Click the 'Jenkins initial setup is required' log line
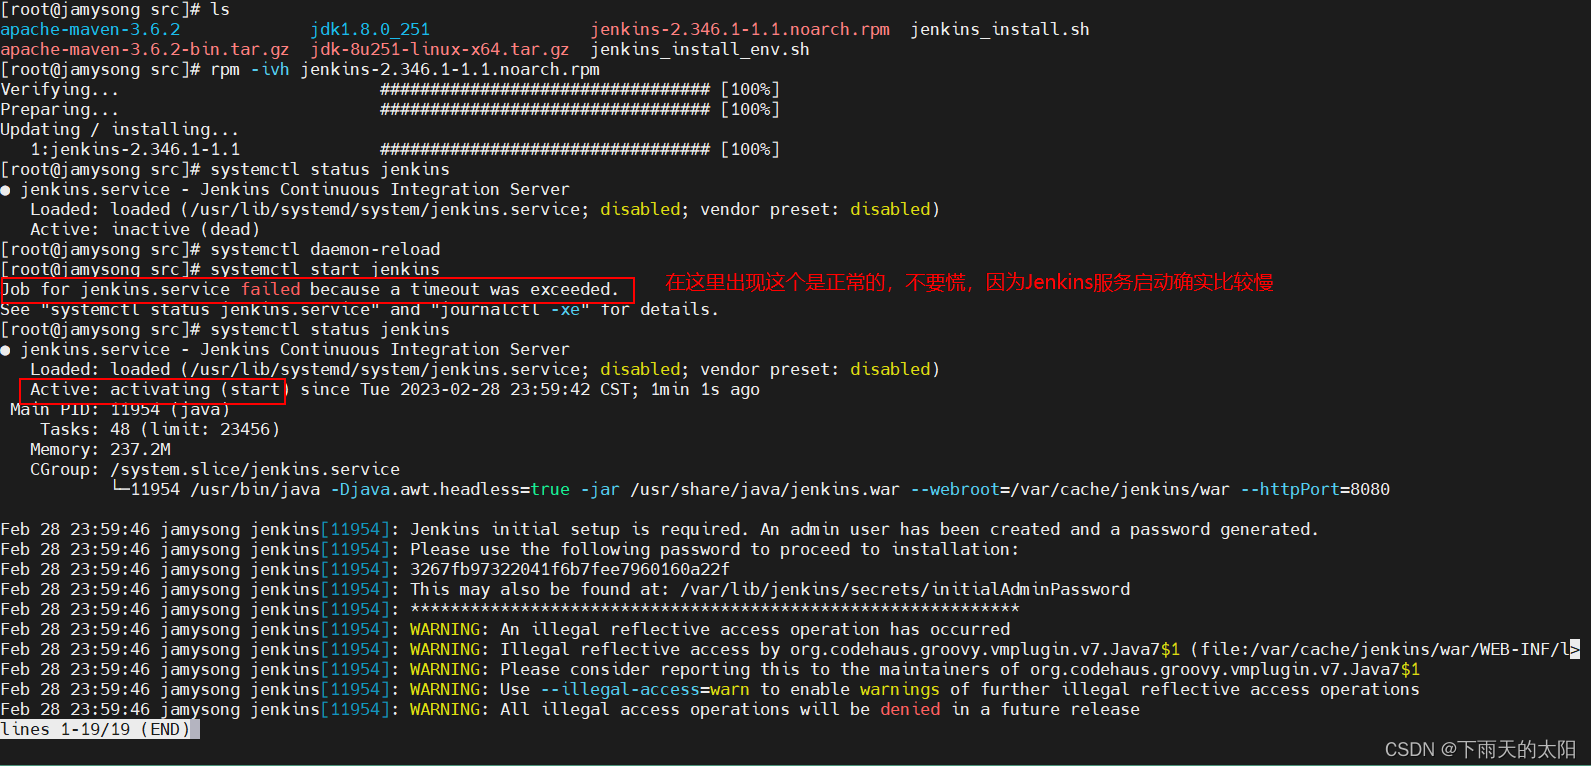1591x769 pixels. click(660, 530)
